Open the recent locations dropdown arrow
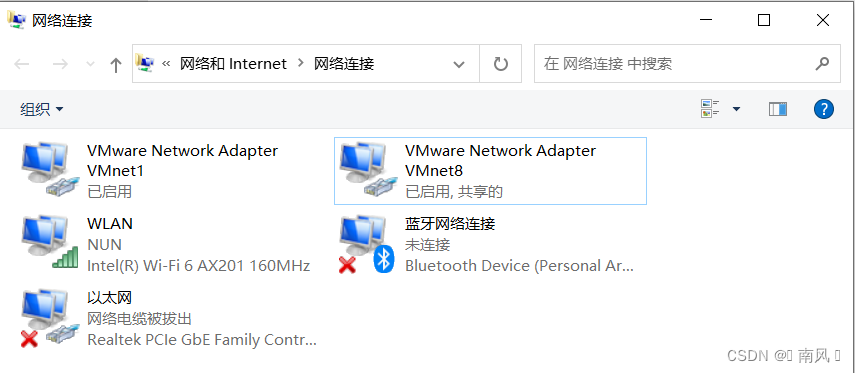 point(91,64)
